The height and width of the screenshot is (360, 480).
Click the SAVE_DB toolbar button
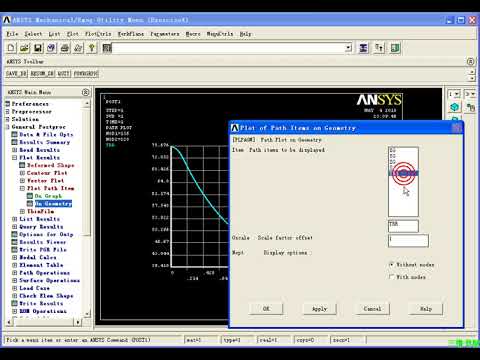point(16,73)
